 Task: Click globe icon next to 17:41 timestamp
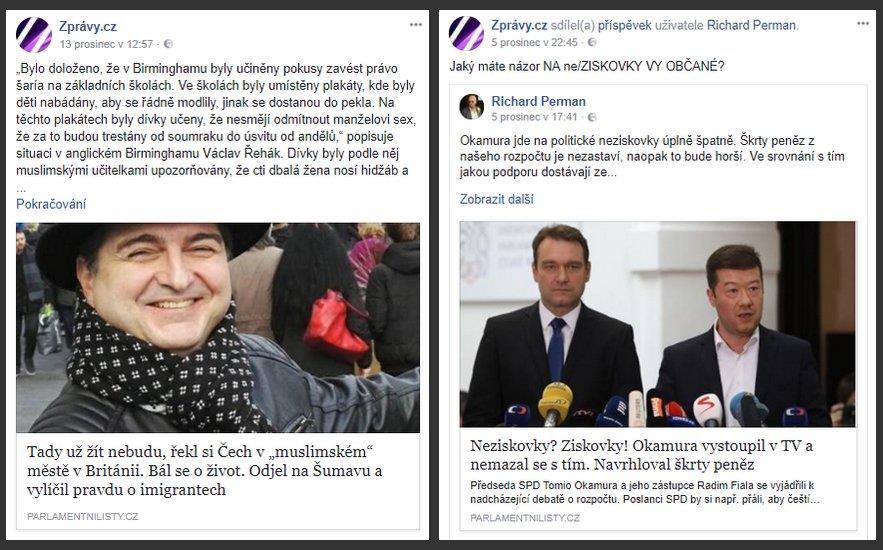(x=592, y=117)
